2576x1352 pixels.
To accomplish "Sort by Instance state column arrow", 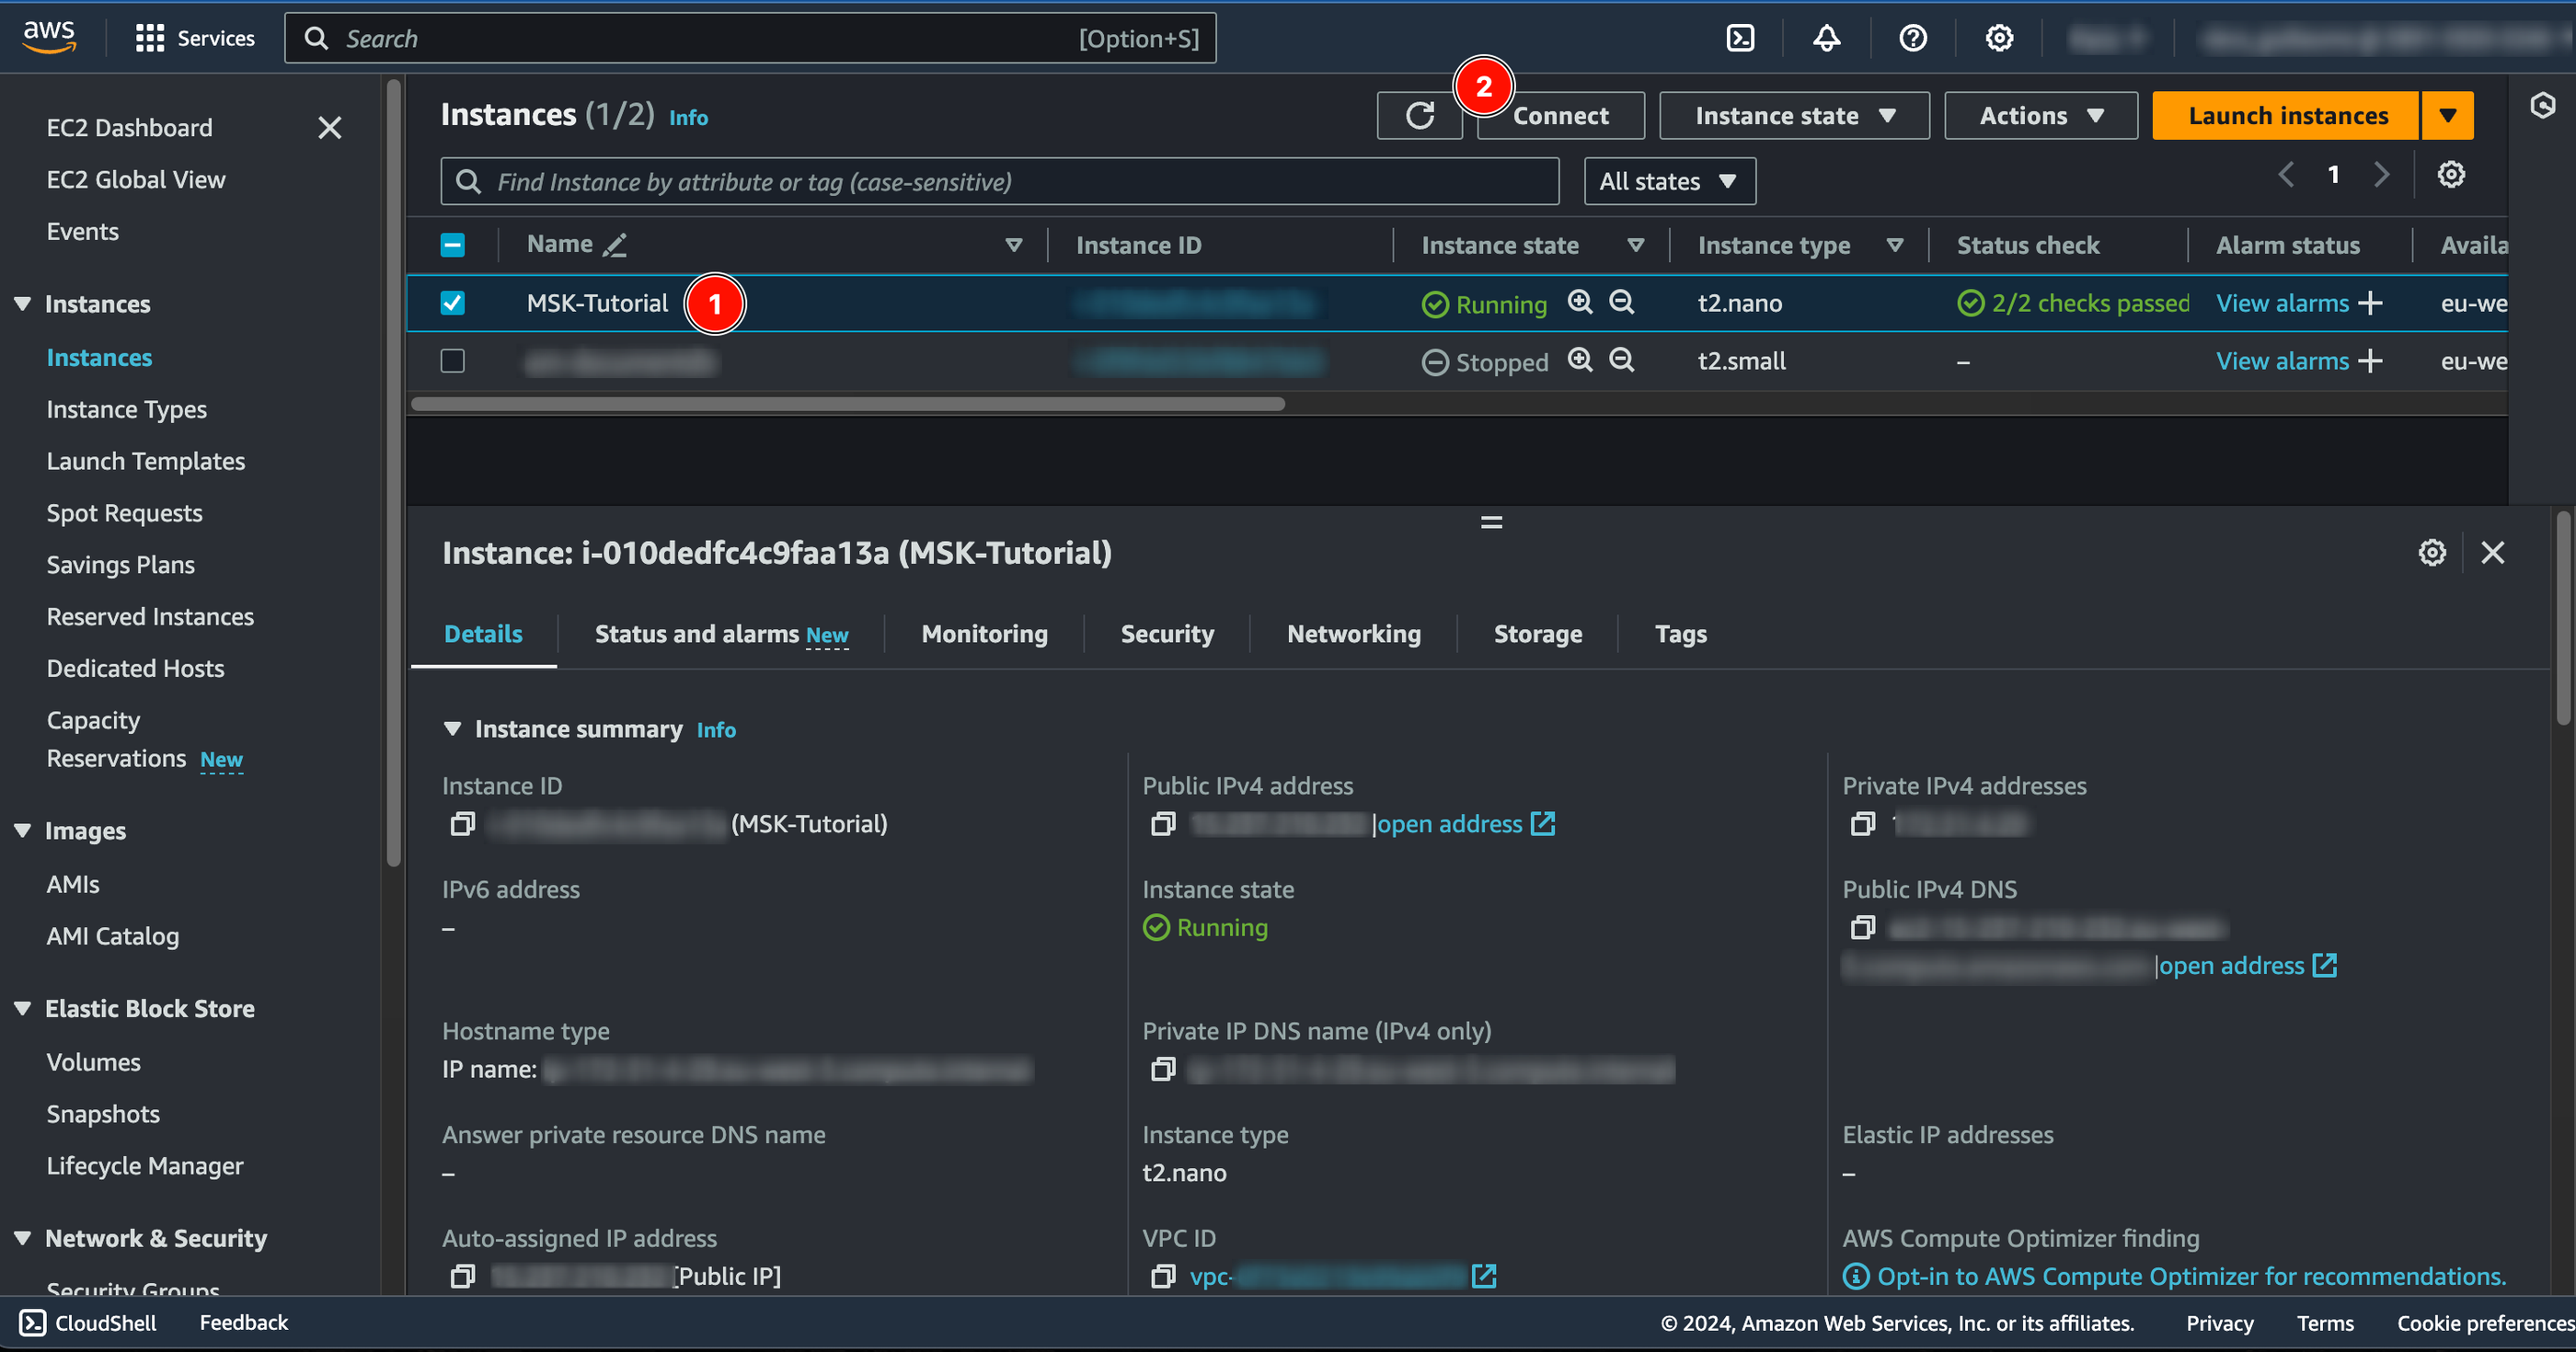I will click(x=1636, y=245).
